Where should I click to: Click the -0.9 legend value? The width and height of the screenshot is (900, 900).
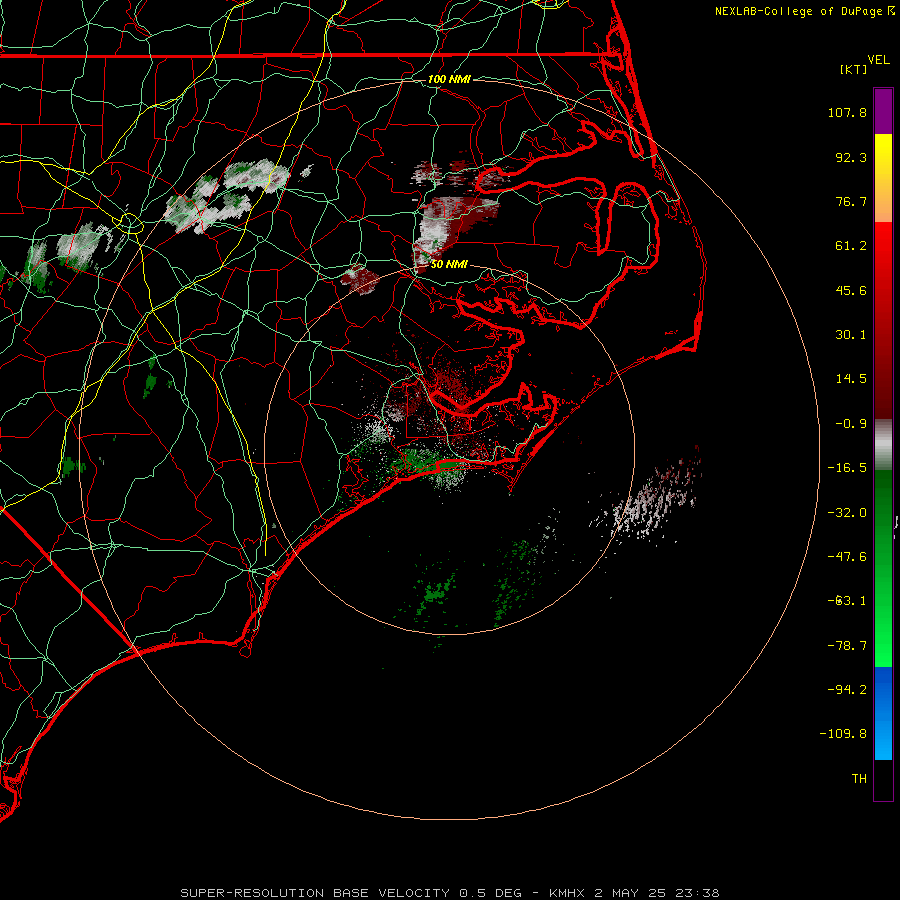coord(851,424)
